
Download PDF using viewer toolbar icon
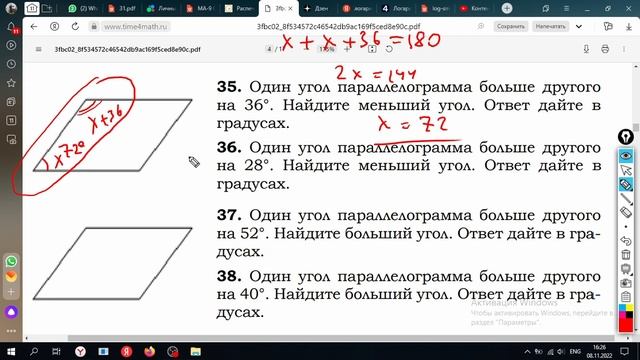[x=586, y=49]
